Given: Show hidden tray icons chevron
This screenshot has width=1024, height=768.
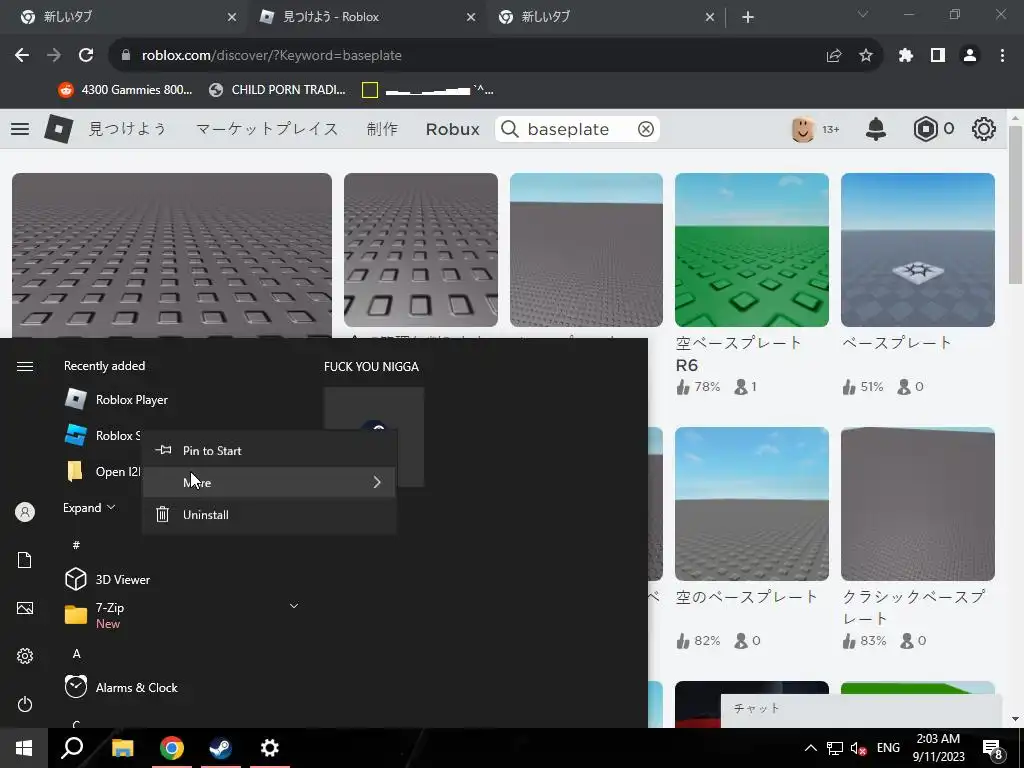Looking at the screenshot, I should click(x=810, y=748).
